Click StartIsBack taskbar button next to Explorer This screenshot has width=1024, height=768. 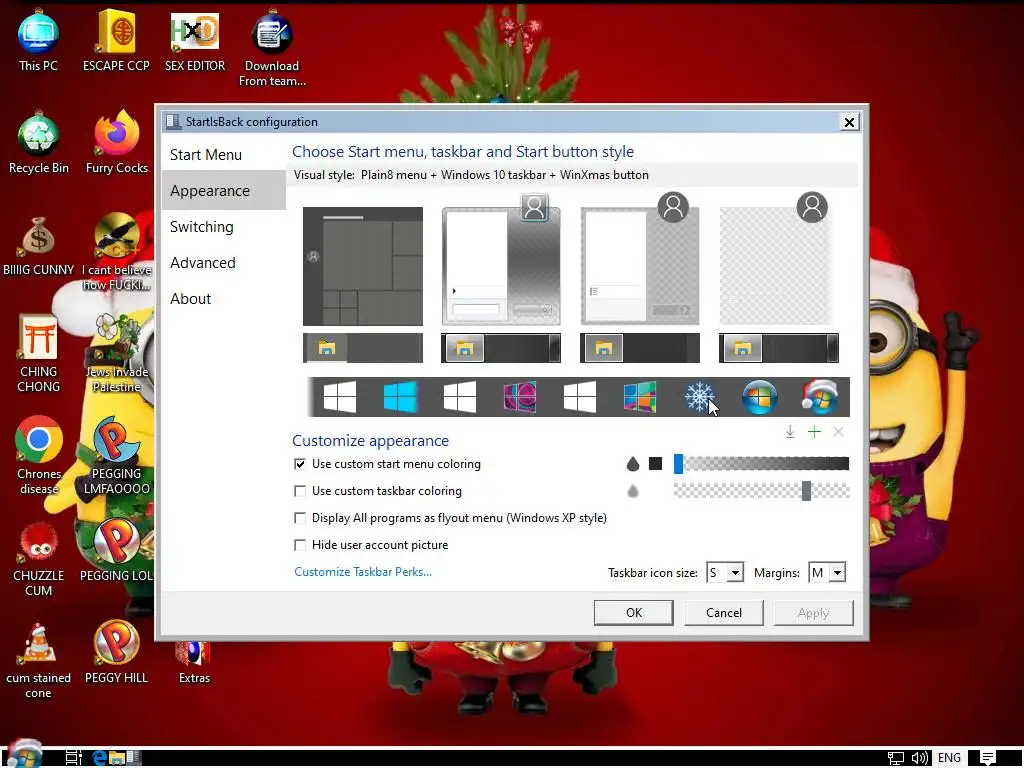[x=134, y=758]
